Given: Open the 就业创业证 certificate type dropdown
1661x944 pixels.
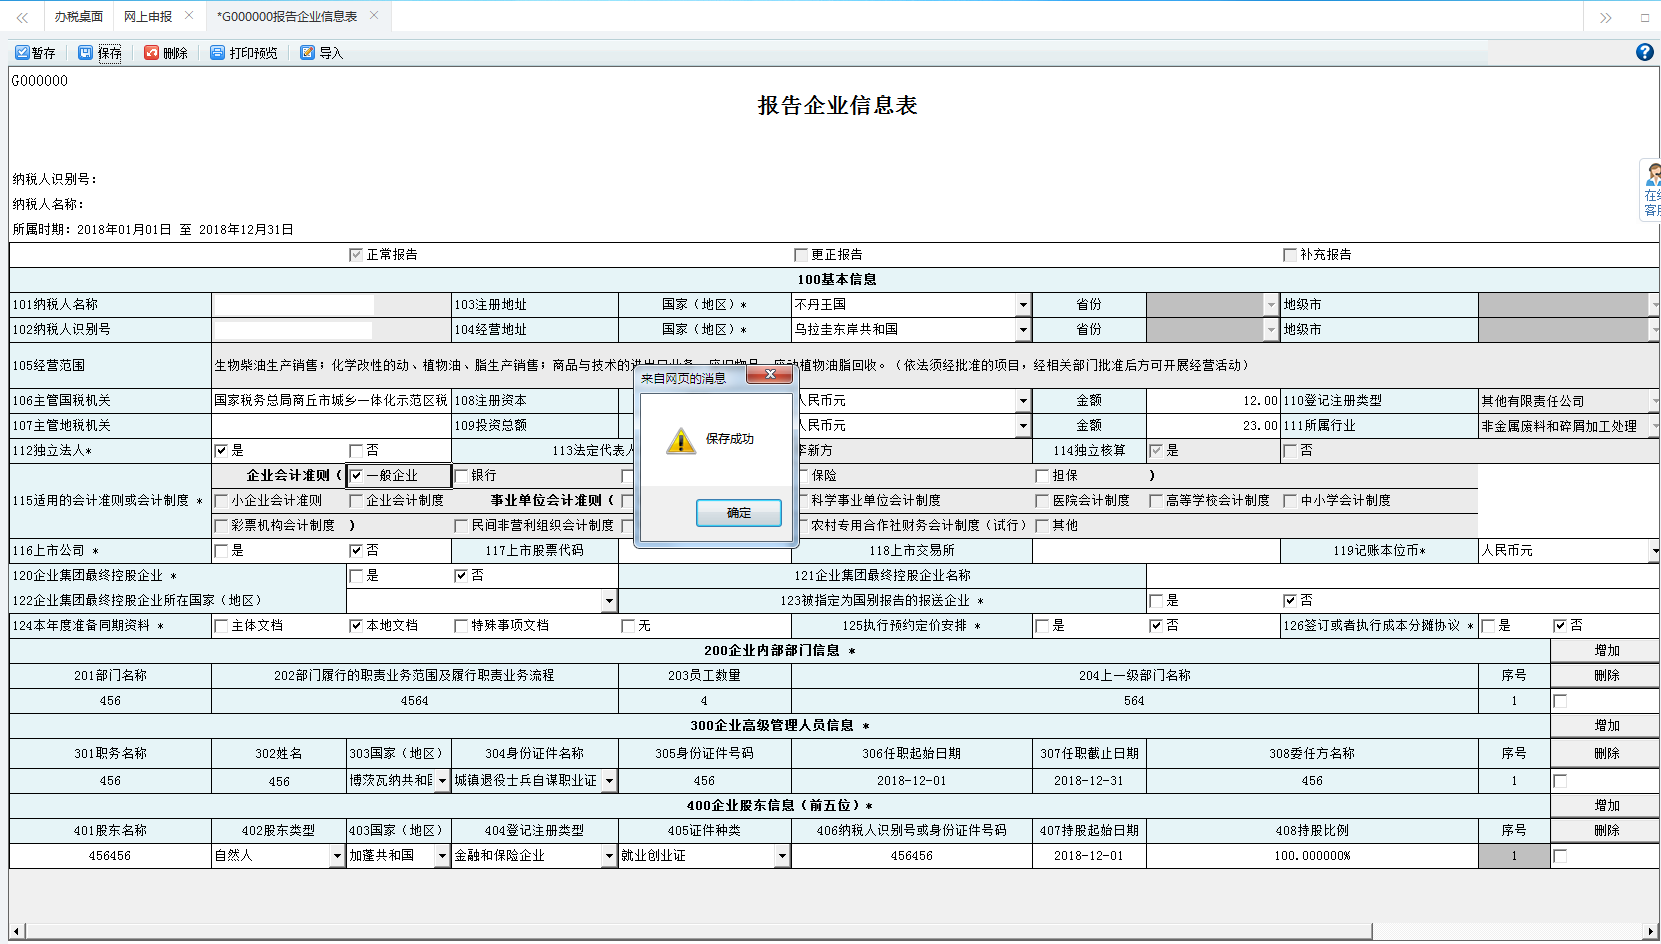Looking at the screenshot, I should pyautogui.click(x=782, y=855).
